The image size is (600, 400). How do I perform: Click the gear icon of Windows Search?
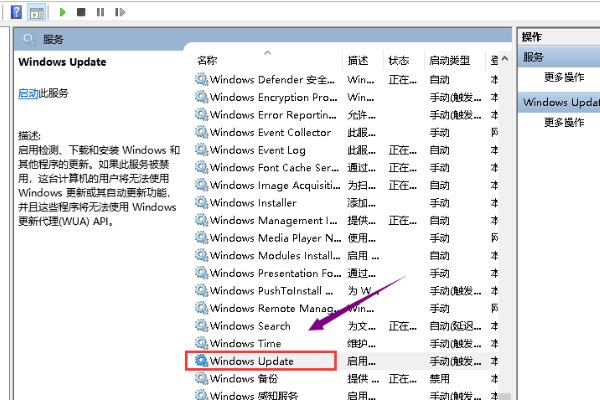201,326
